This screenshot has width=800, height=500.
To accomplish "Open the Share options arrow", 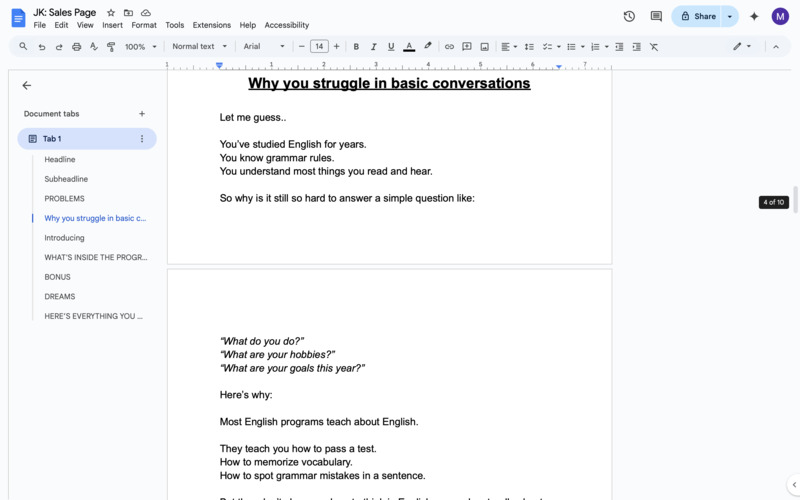I will (x=730, y=16).
